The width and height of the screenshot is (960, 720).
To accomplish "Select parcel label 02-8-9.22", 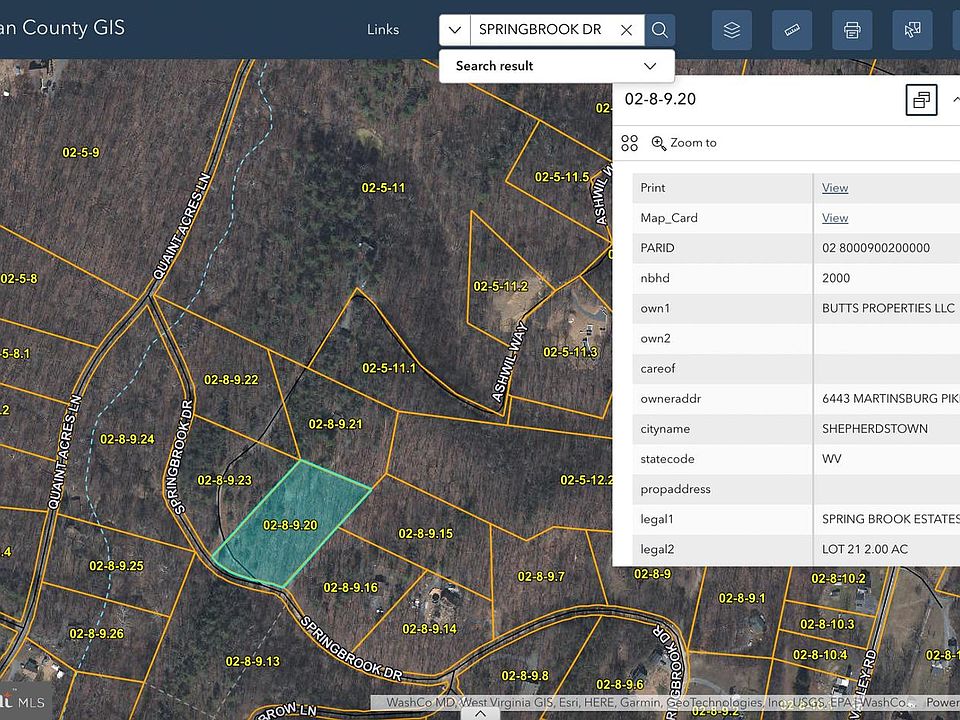I will pos(231,380).
